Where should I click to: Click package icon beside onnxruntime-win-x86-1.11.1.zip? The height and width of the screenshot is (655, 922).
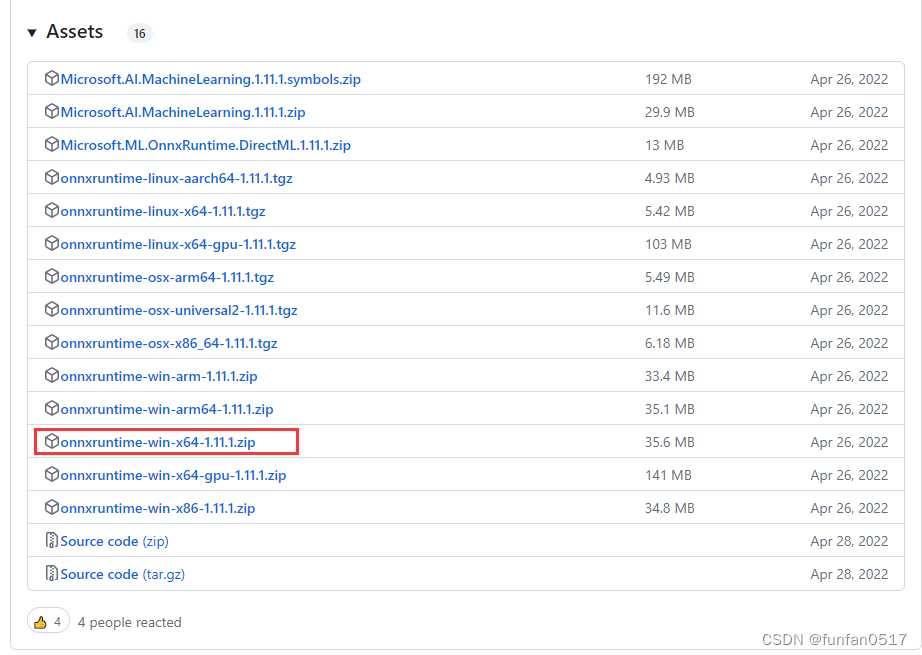tap(52, 507)
